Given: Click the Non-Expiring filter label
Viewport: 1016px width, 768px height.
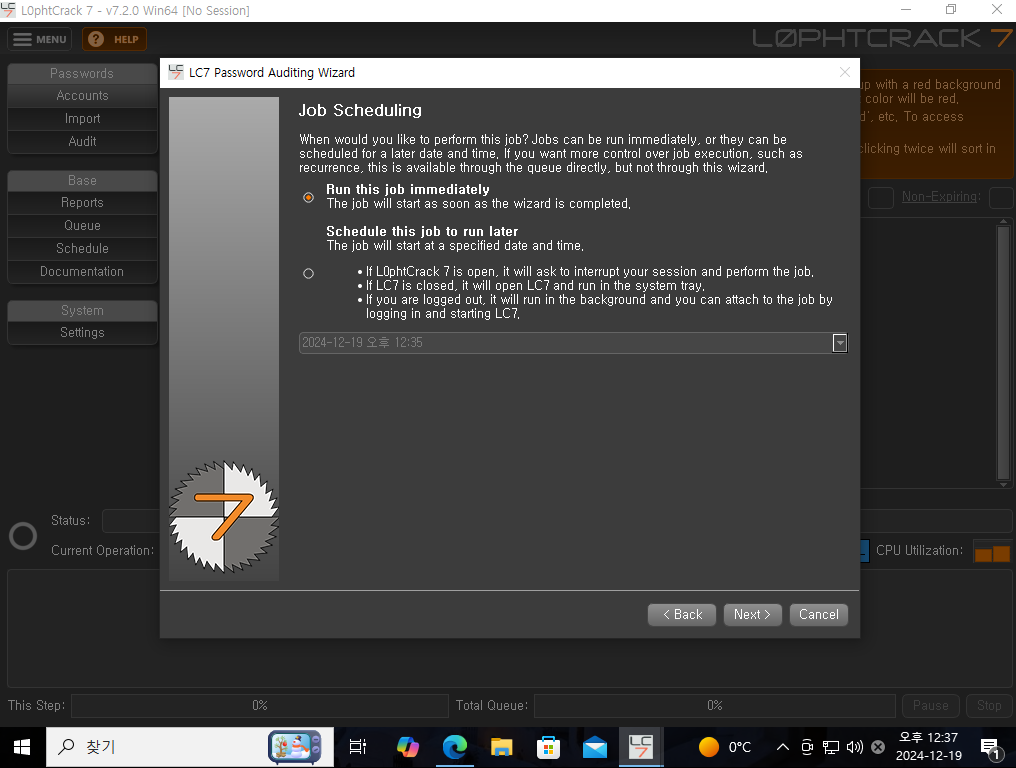Looking at the screenshot, I should point(941,197).
